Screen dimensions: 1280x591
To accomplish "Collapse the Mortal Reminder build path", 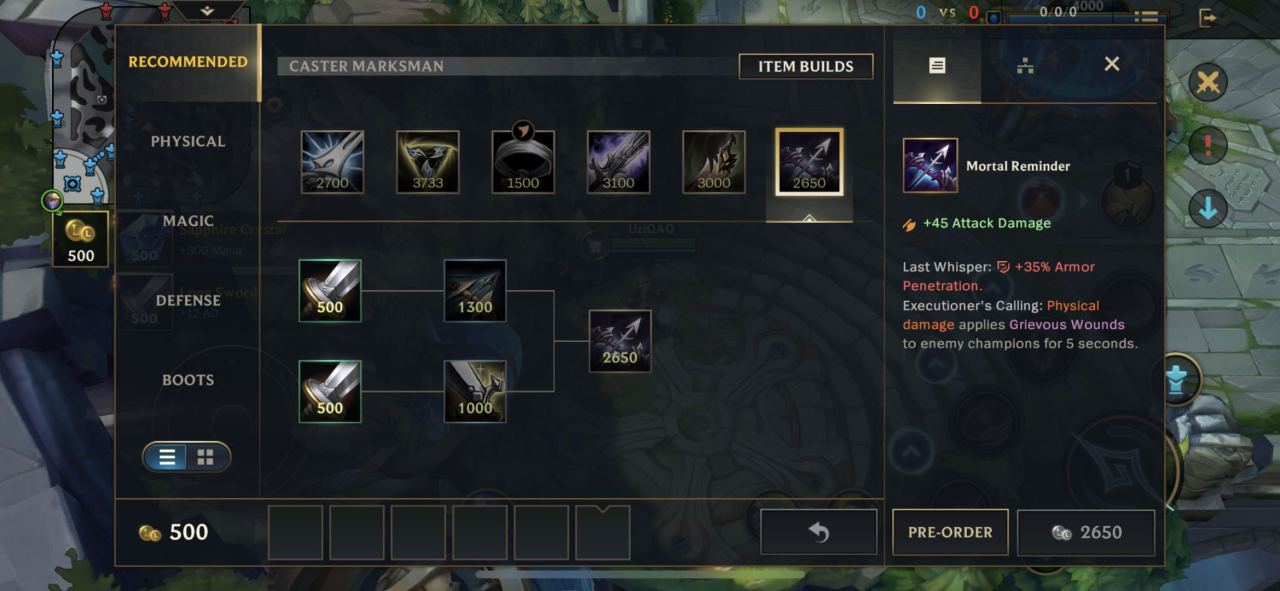I will click(x=809, y=217).
